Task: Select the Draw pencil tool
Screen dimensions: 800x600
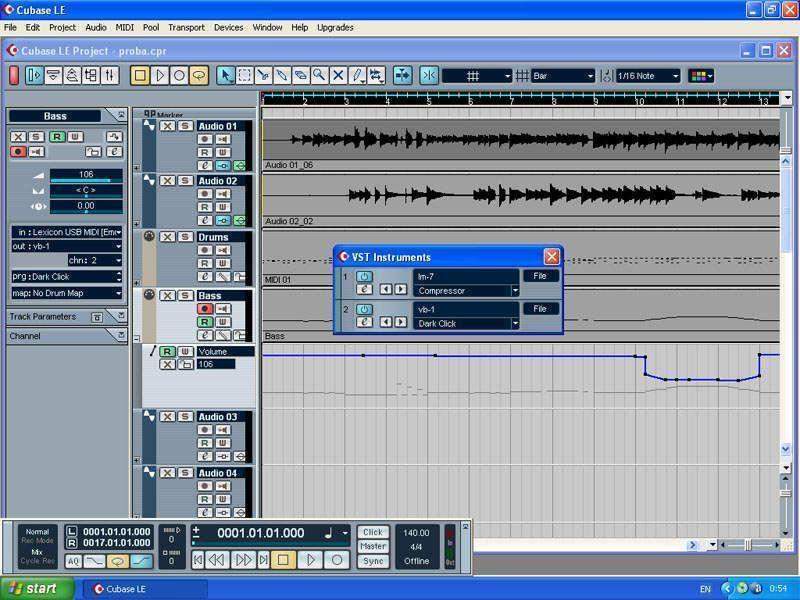Action: [x=357, y=75]
